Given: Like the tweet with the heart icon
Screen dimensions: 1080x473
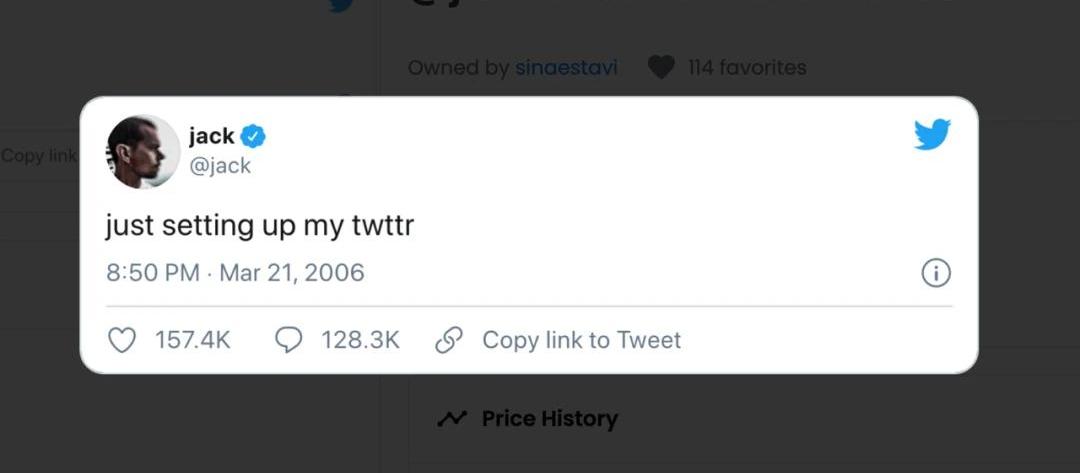Looking at the screenshot, I should 122,341.
